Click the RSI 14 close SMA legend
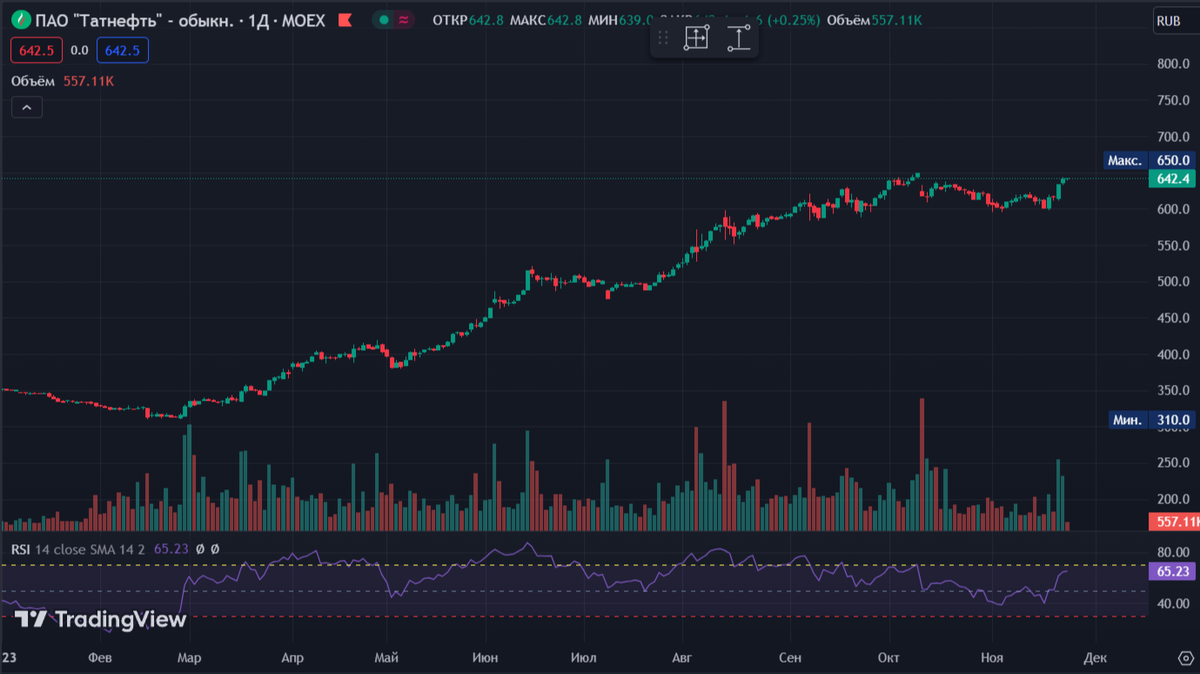 (79, 549)
